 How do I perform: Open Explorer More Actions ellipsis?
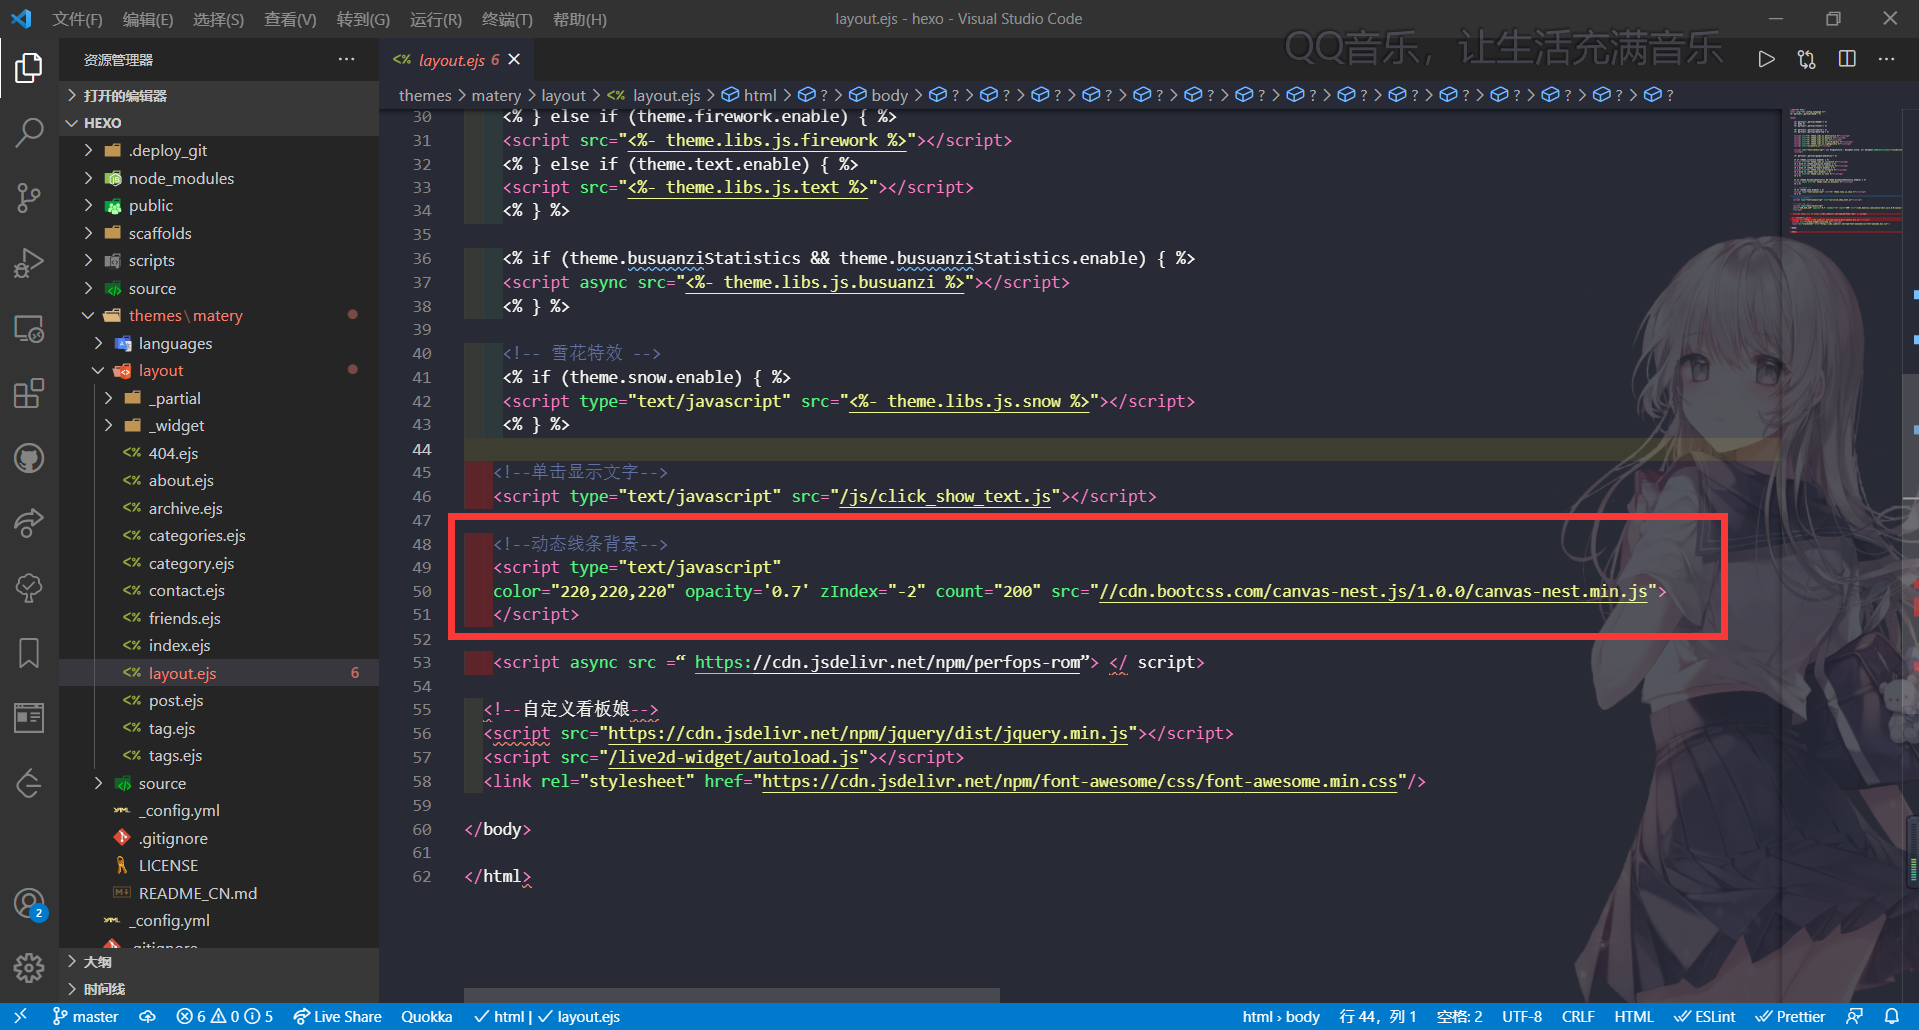pos(346,60)
